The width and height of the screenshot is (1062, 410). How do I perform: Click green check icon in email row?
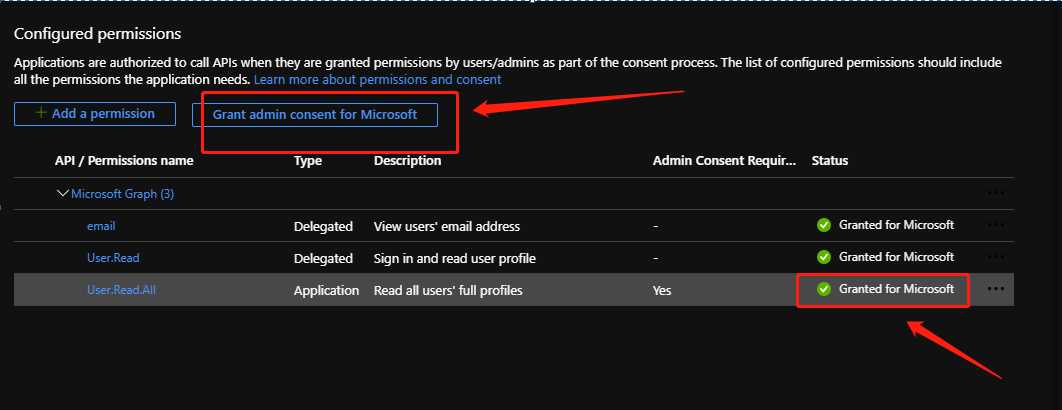(824, 225)
